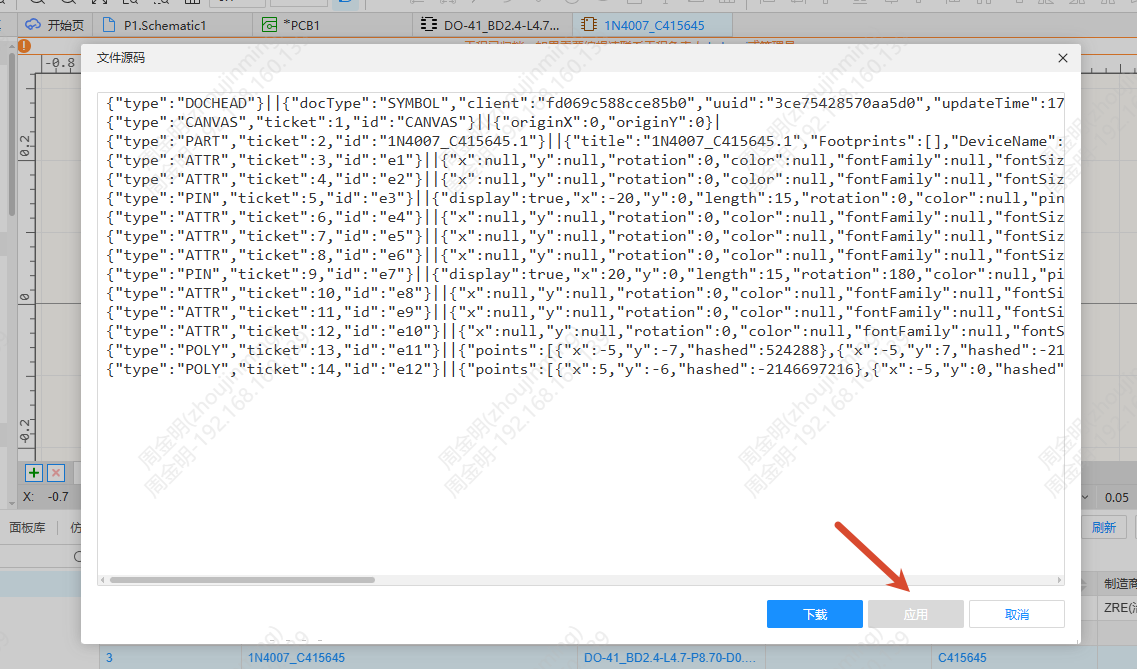Click the symbol icon of 1N4007_C415645 tab

pyautogui.click(x=589, y=25)
